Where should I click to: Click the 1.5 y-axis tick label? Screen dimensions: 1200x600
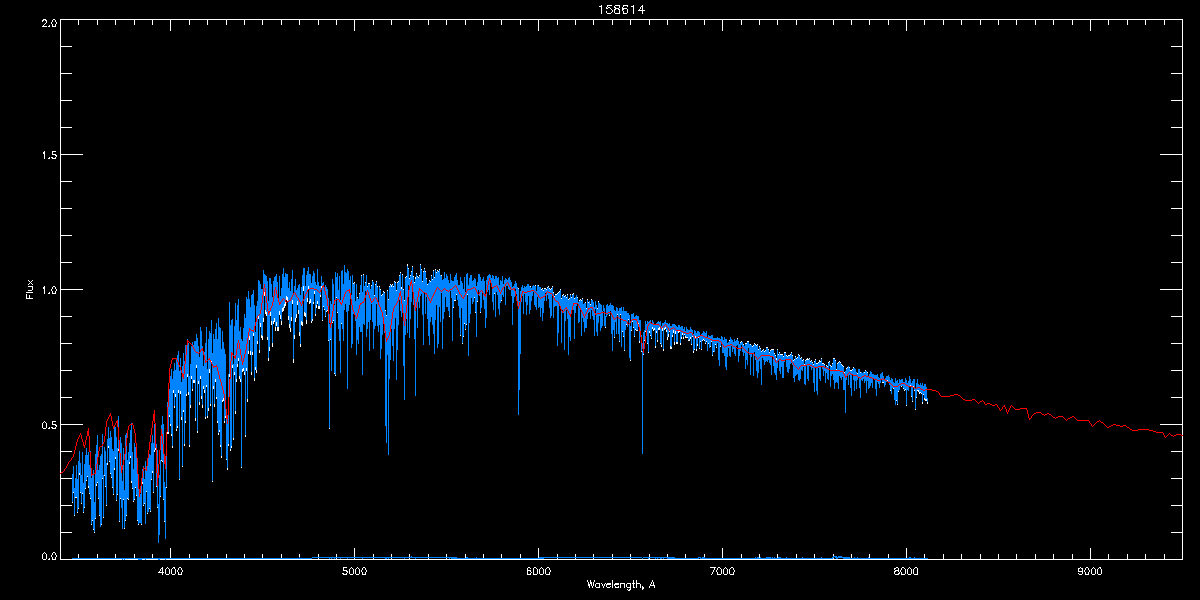click(x=46, y=155)
